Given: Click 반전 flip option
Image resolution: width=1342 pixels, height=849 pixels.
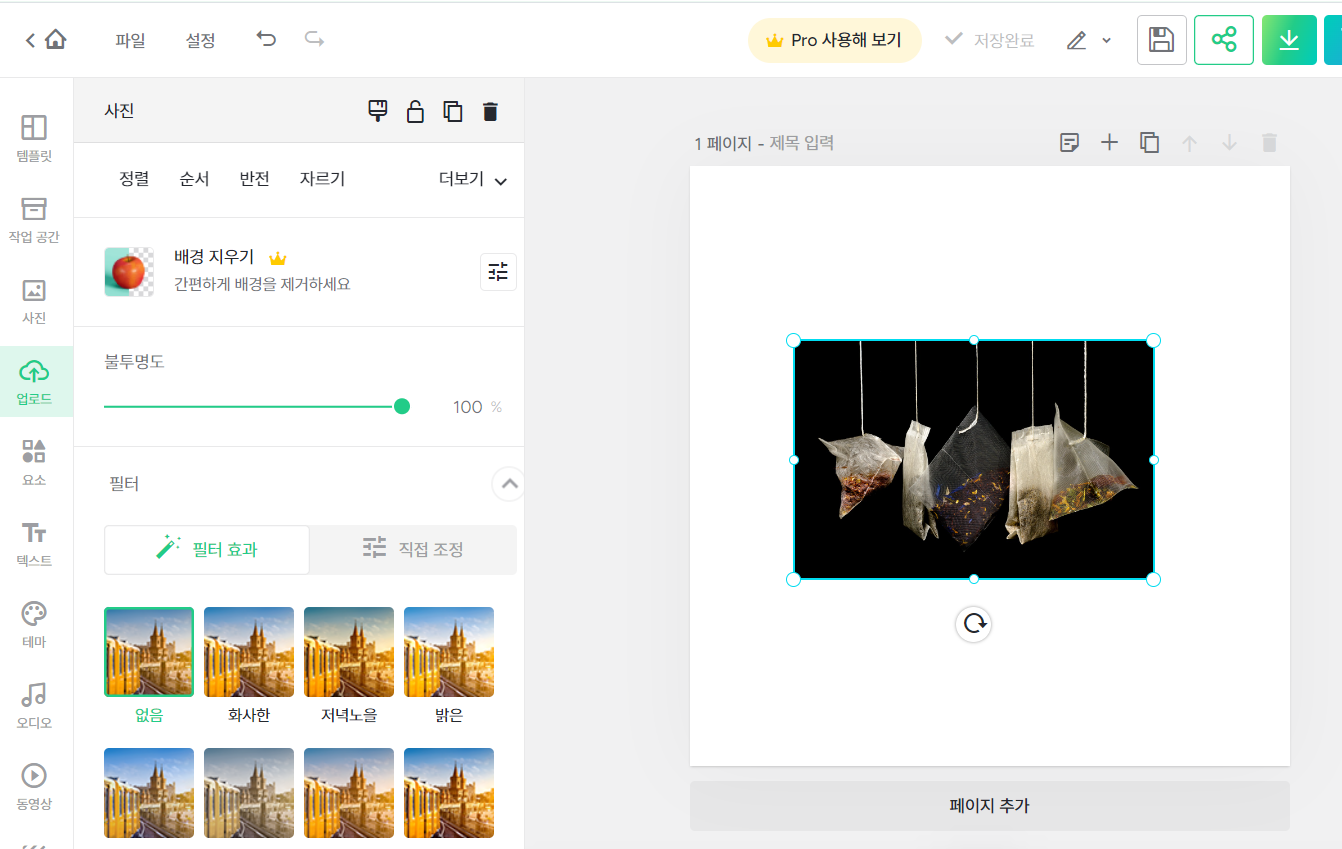Looking at the screenshot, I should tap(254, 179).
